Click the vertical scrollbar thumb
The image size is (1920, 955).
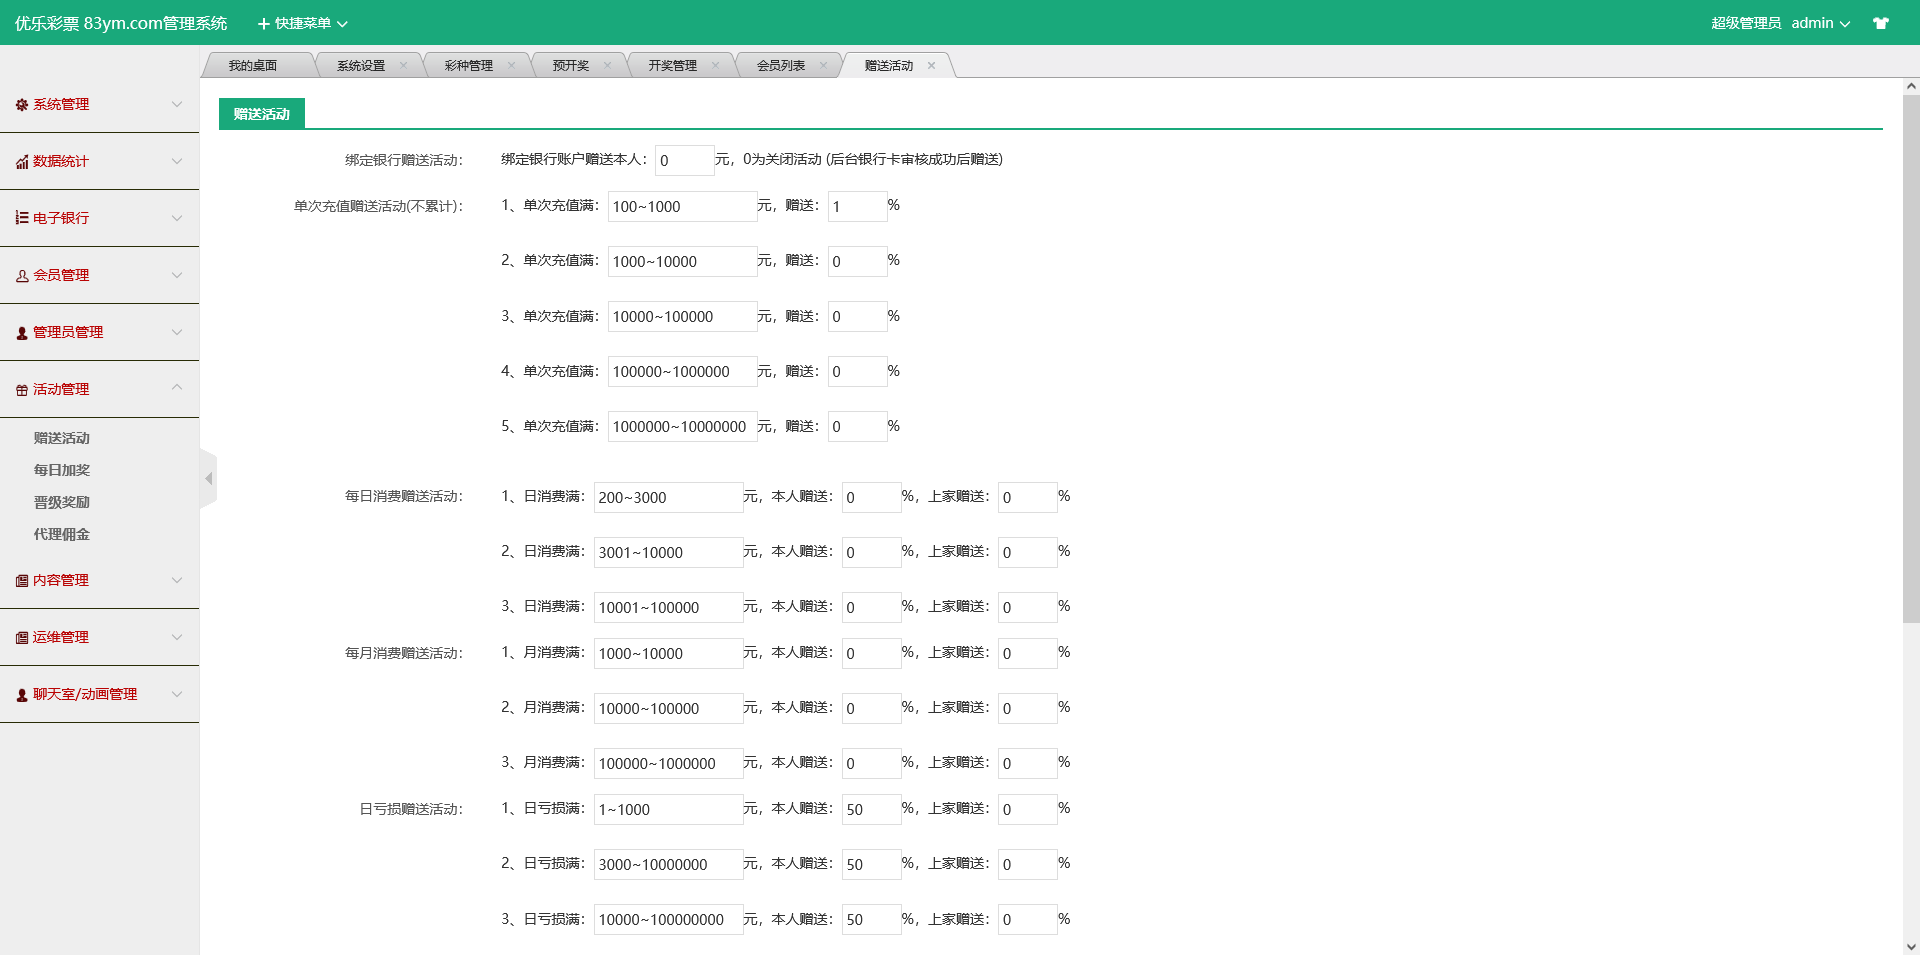tap(1911, 360)
